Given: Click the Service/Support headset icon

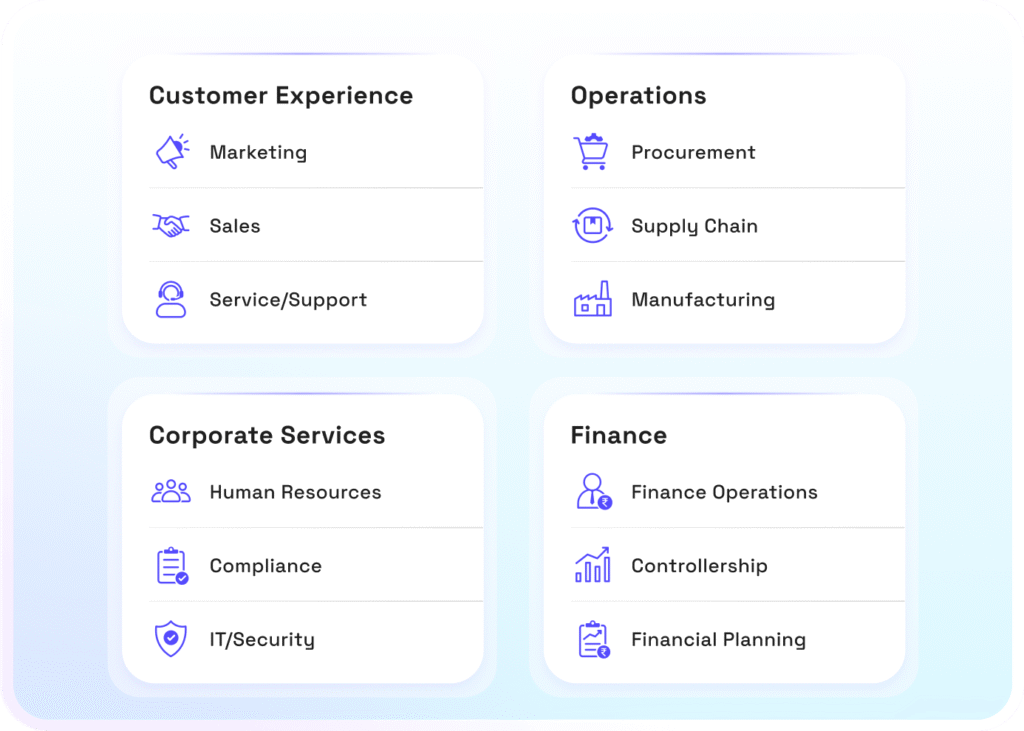Looking at the screenshot, I should coord(171,299).
